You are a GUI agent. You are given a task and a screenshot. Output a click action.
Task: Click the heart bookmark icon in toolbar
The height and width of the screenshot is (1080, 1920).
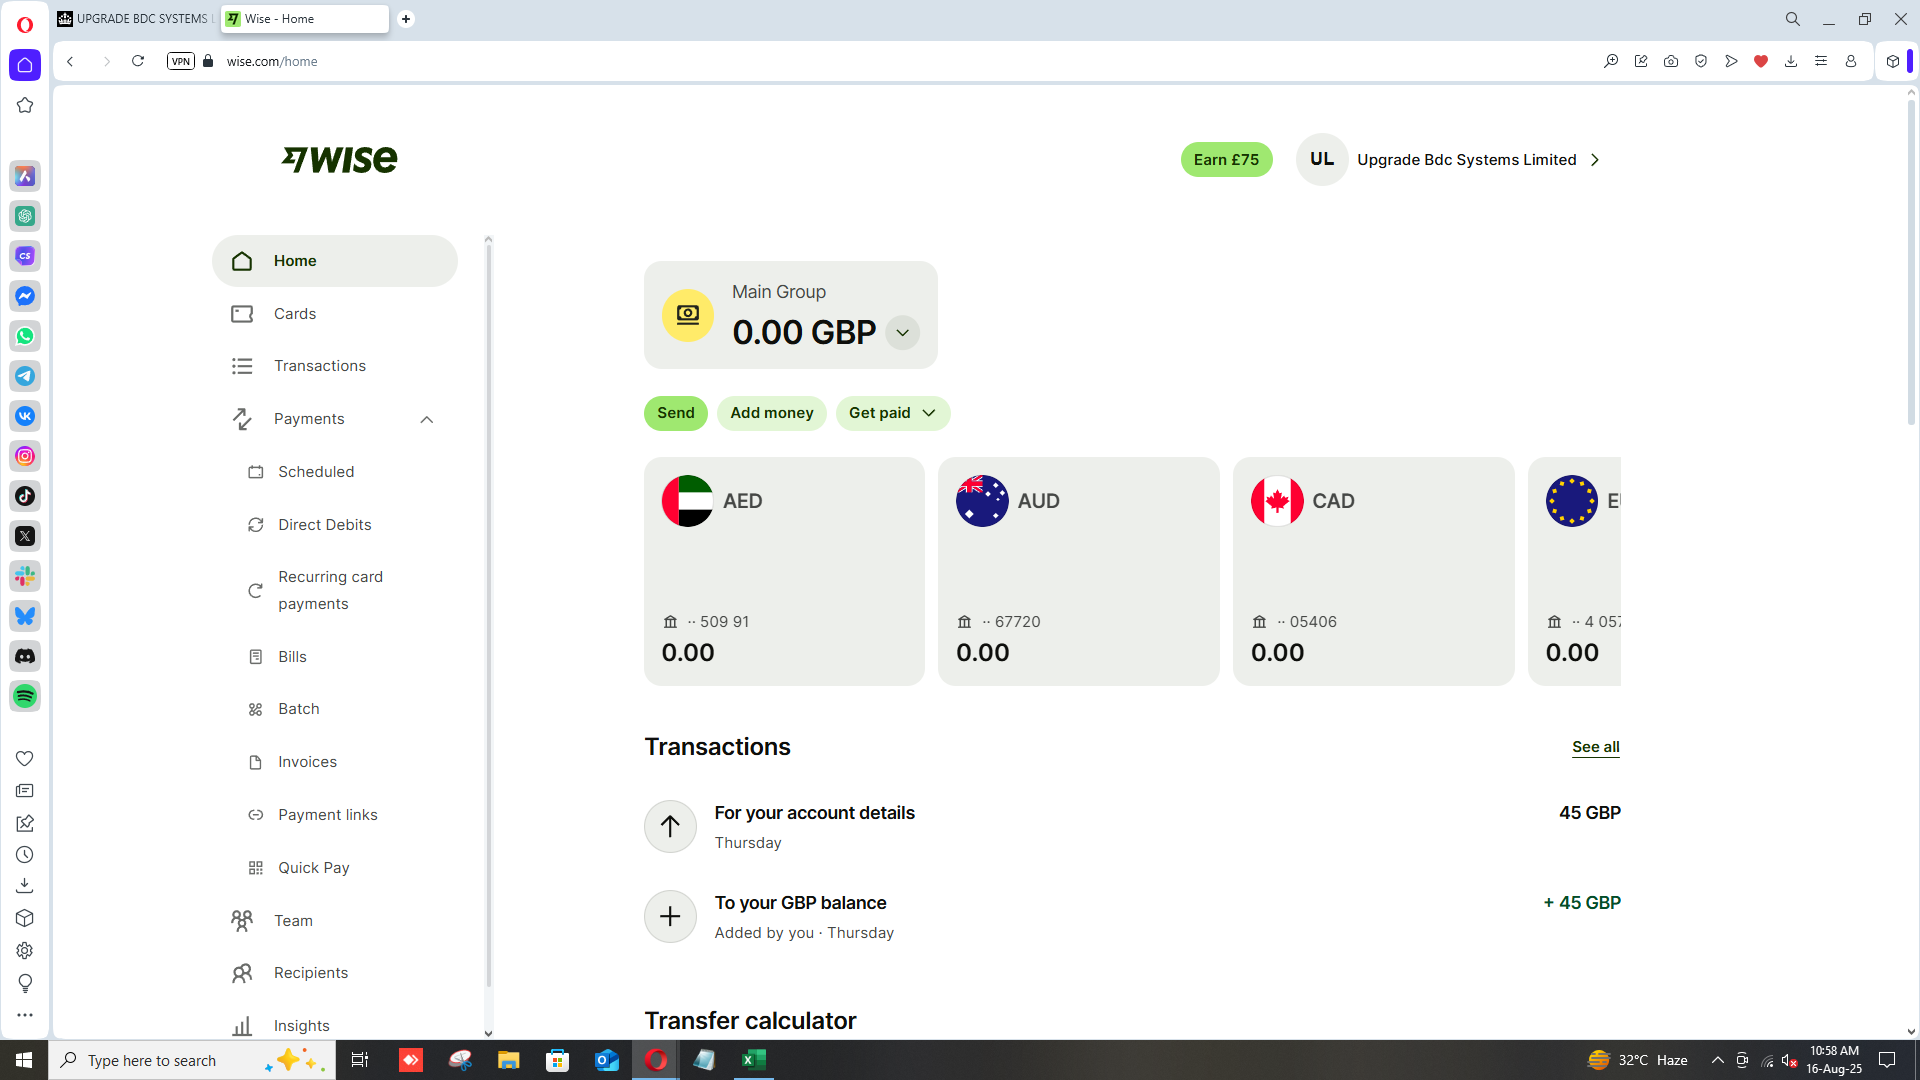coord(1761,61)
